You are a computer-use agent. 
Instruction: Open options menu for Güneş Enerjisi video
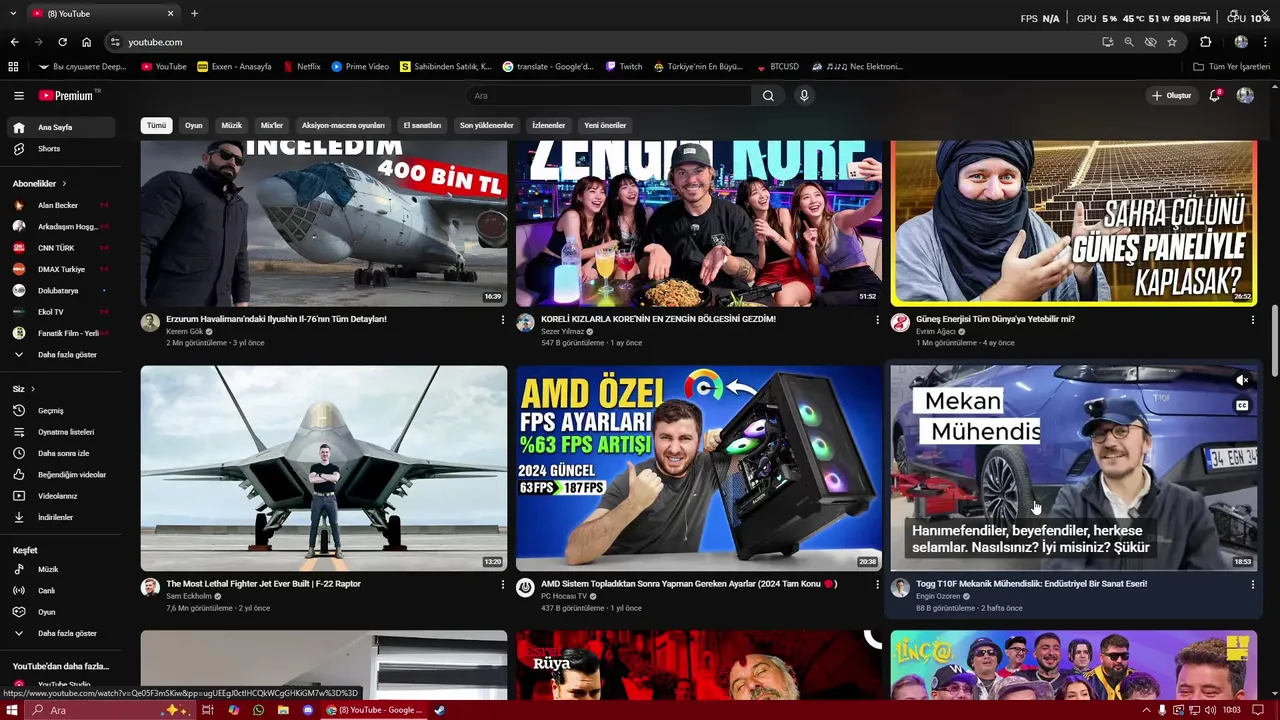click(x=1253, y=320)
